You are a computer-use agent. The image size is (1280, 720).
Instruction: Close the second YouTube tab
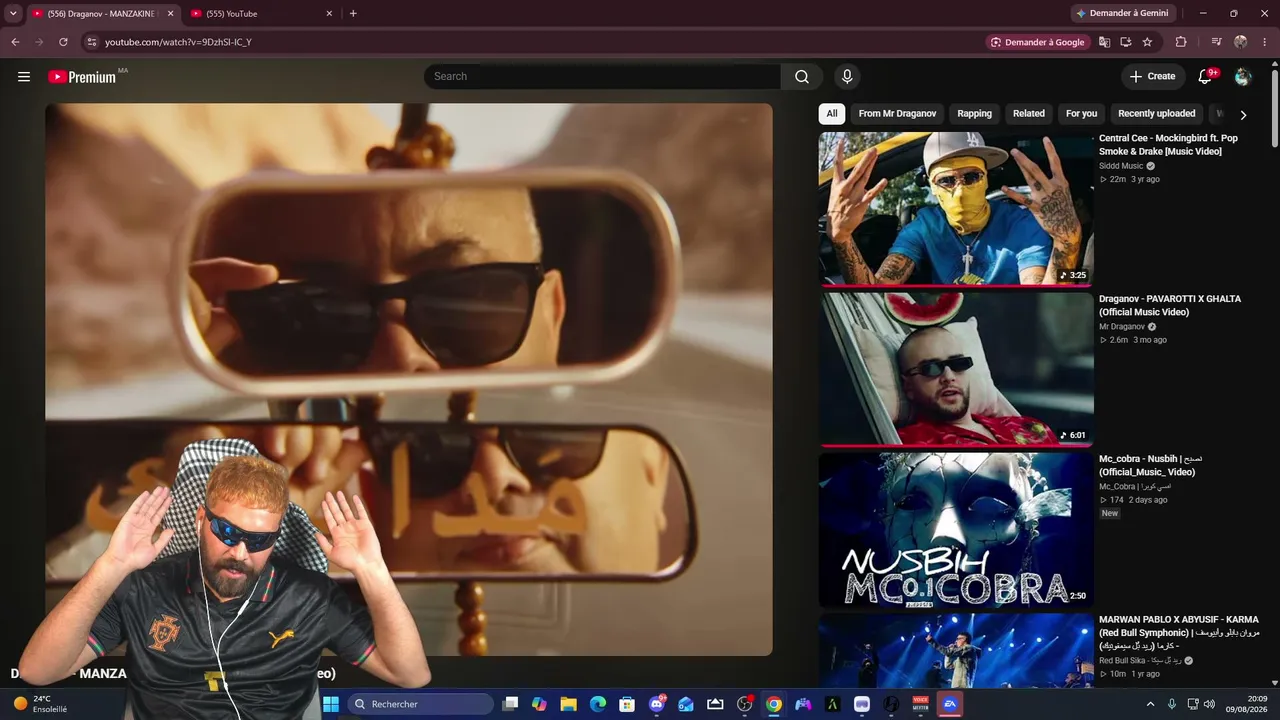point(329,14)
